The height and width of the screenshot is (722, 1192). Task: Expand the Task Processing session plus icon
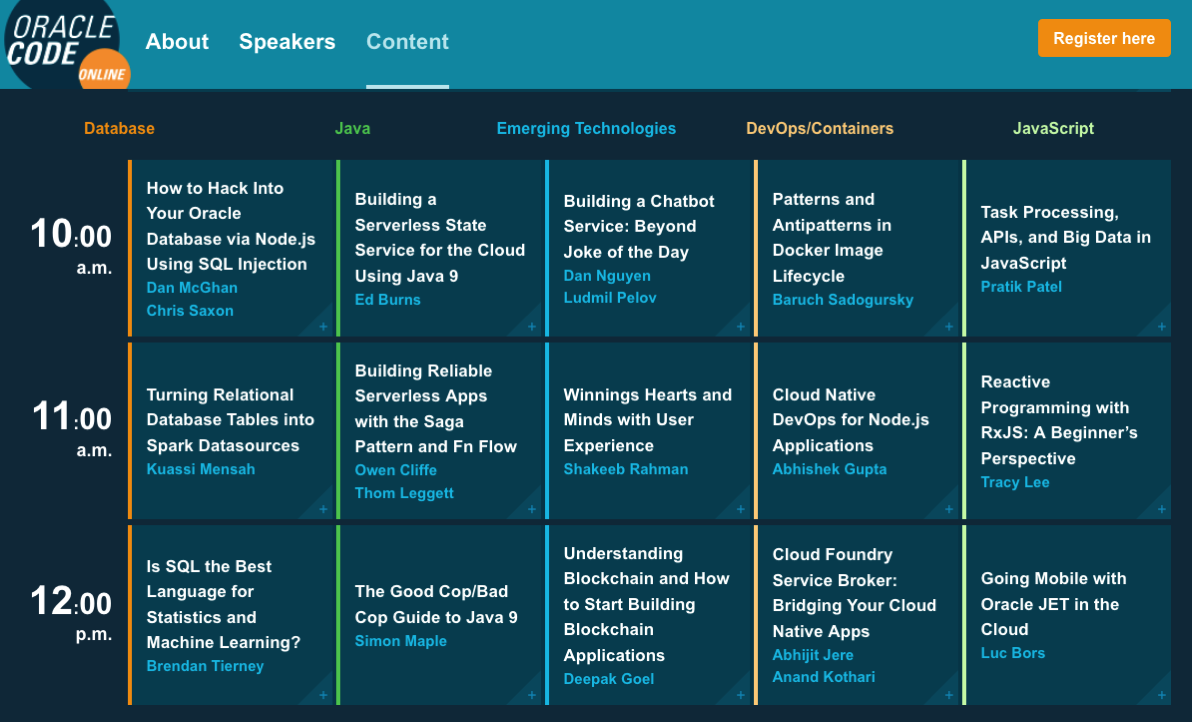(1162, 327)
